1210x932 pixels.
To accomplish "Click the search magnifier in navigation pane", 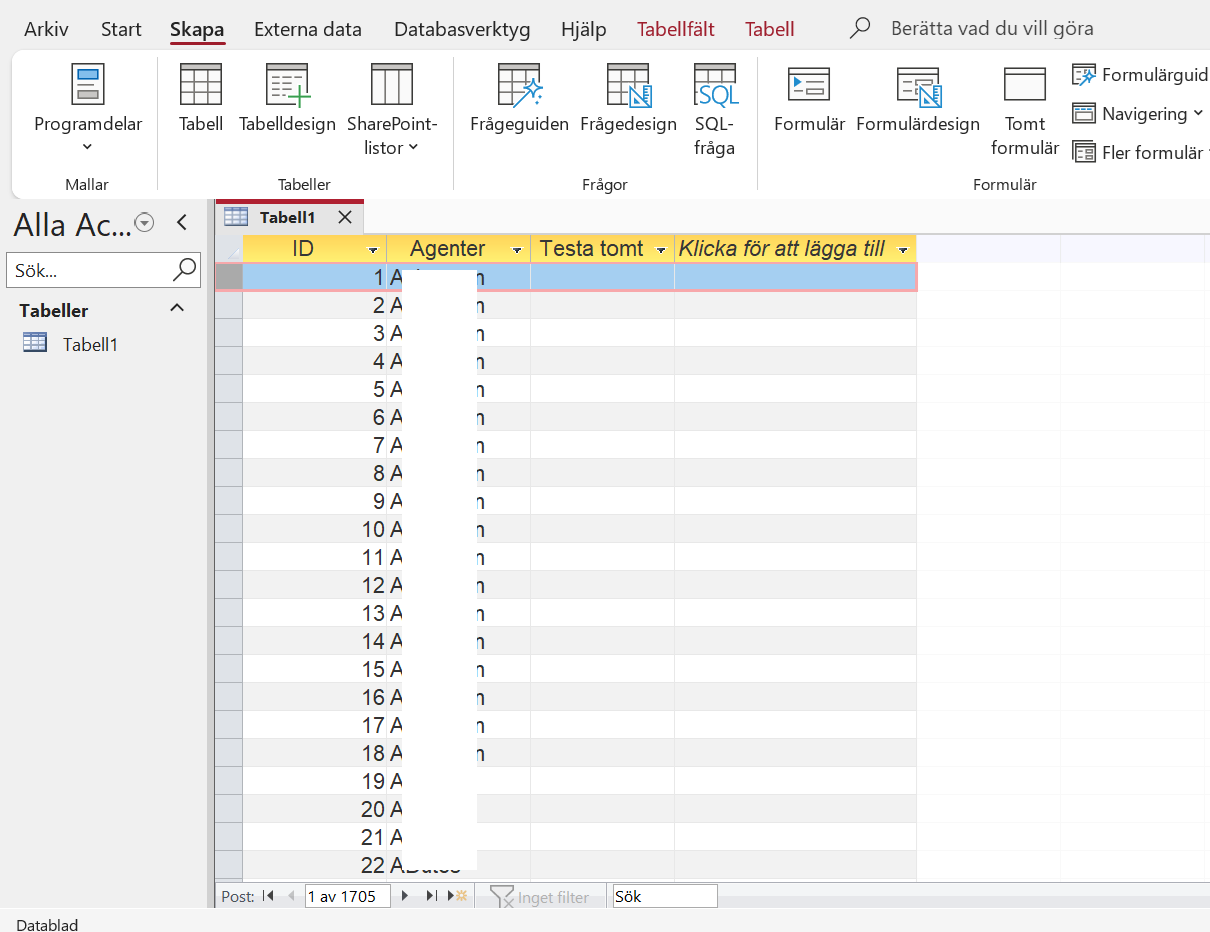I will (x=185, y=269).
